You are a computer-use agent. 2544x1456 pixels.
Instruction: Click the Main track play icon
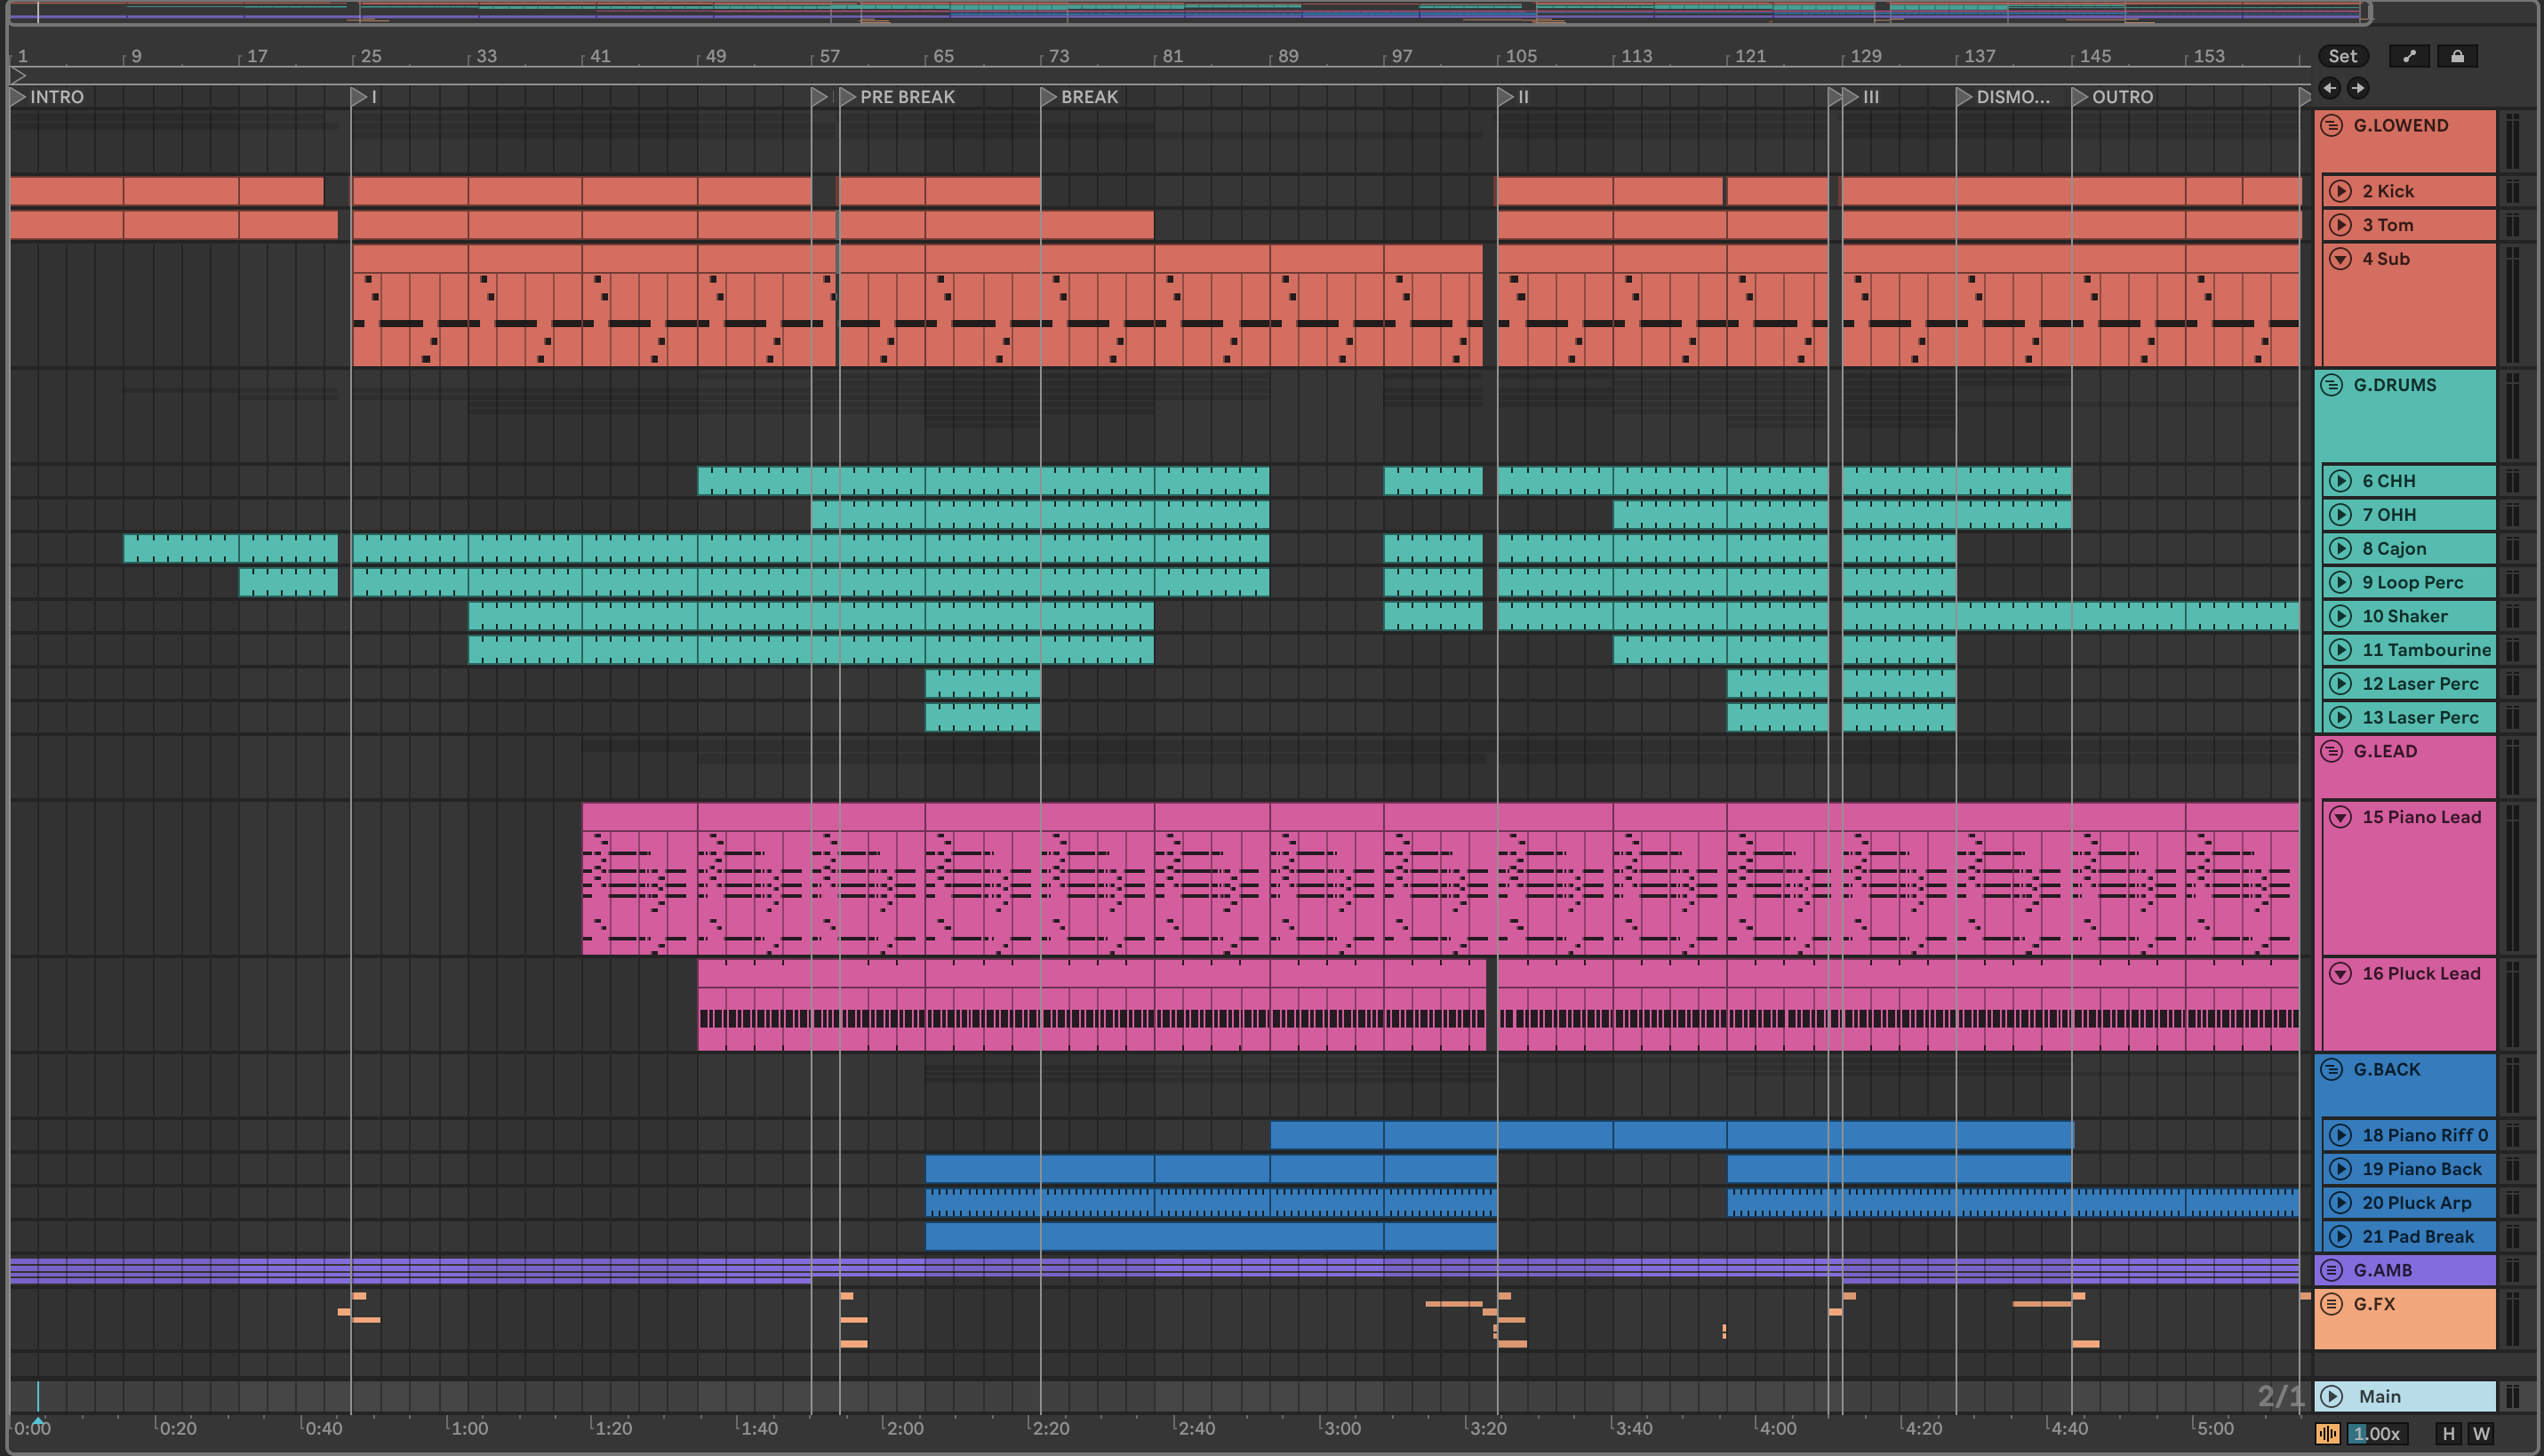[x=2332, y=1396]
